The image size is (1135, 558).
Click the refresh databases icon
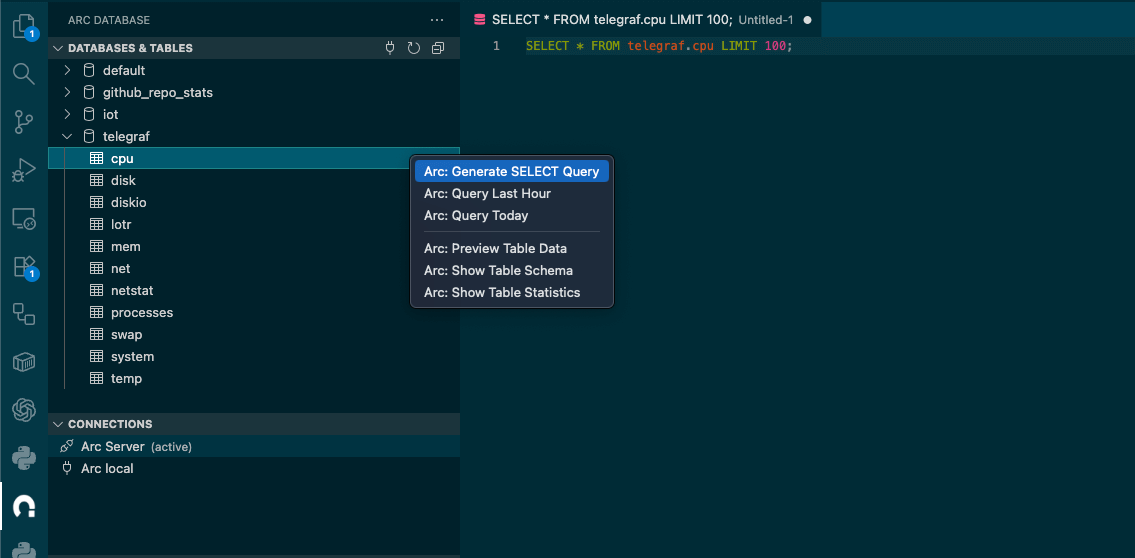[x=415, y=48]
